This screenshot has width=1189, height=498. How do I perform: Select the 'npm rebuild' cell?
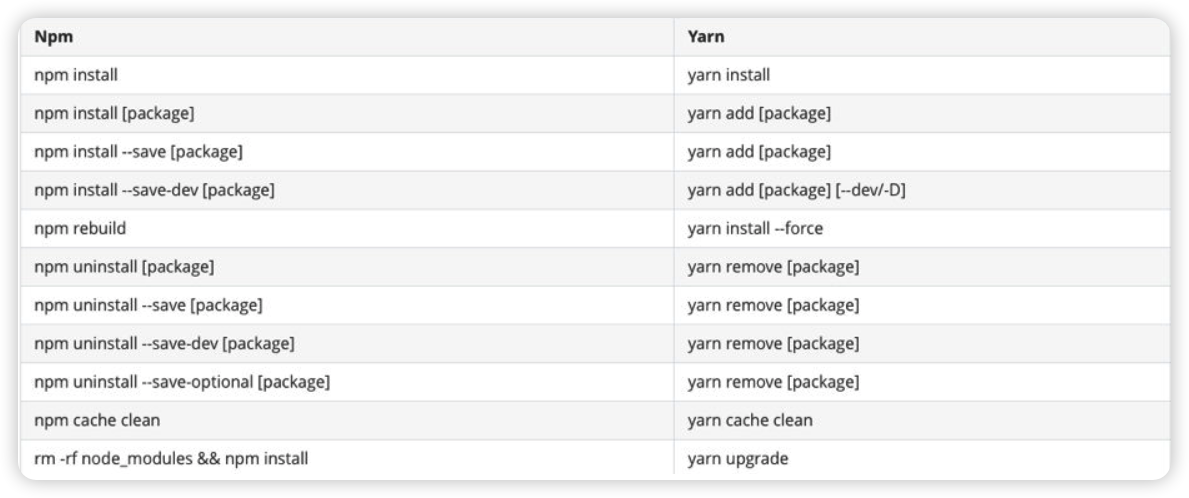point(347,228)
